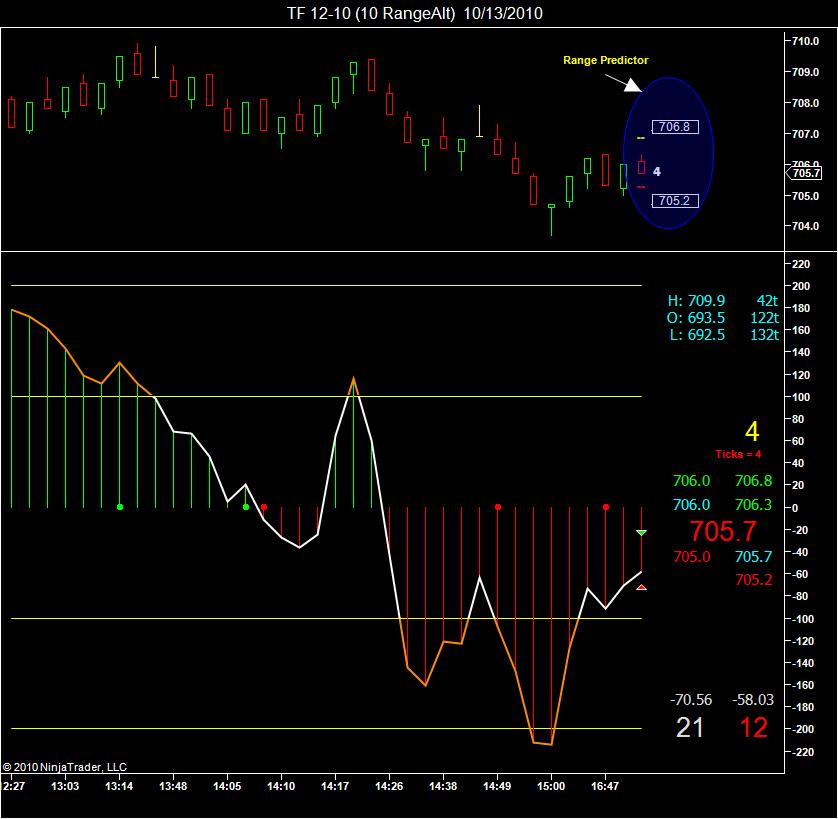Screen dimensions: 838x819
Task: Click the 2010 NinjaTrader, LLC copyright text
Action: pyautogui.click(x=65, y=767)
